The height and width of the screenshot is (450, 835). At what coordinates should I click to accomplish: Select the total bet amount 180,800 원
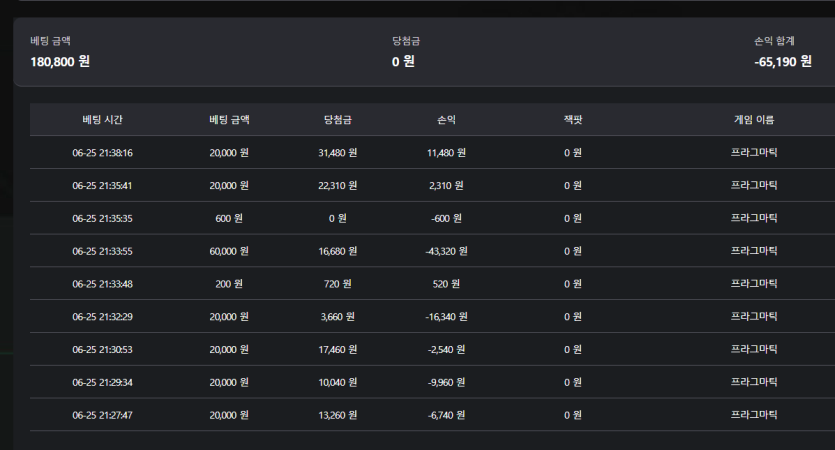pyautogui.click(x=60, y=62)
